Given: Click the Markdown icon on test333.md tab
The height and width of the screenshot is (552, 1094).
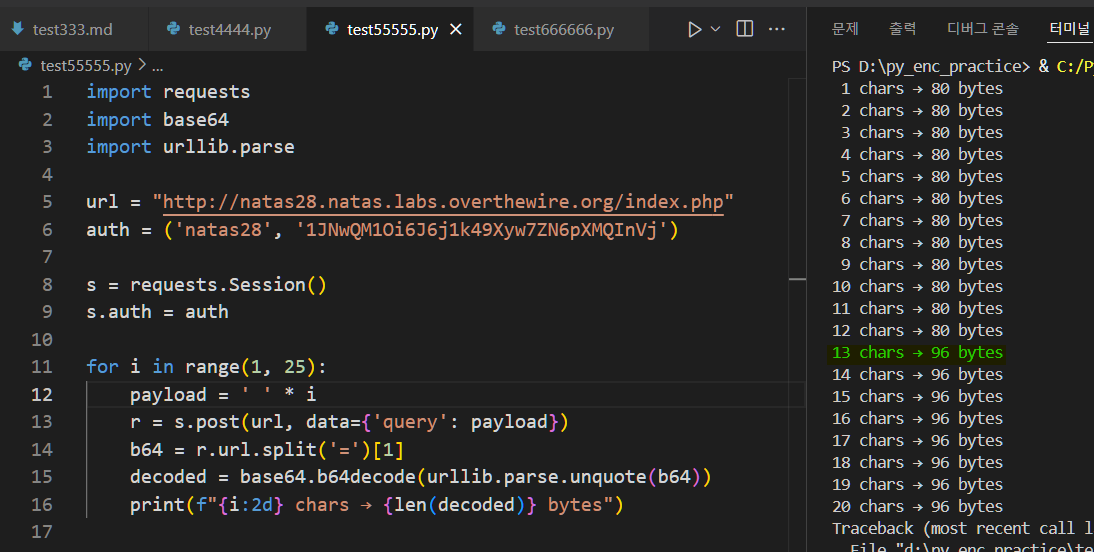Looking at the screenshot, I should click(x=17, y=29).
